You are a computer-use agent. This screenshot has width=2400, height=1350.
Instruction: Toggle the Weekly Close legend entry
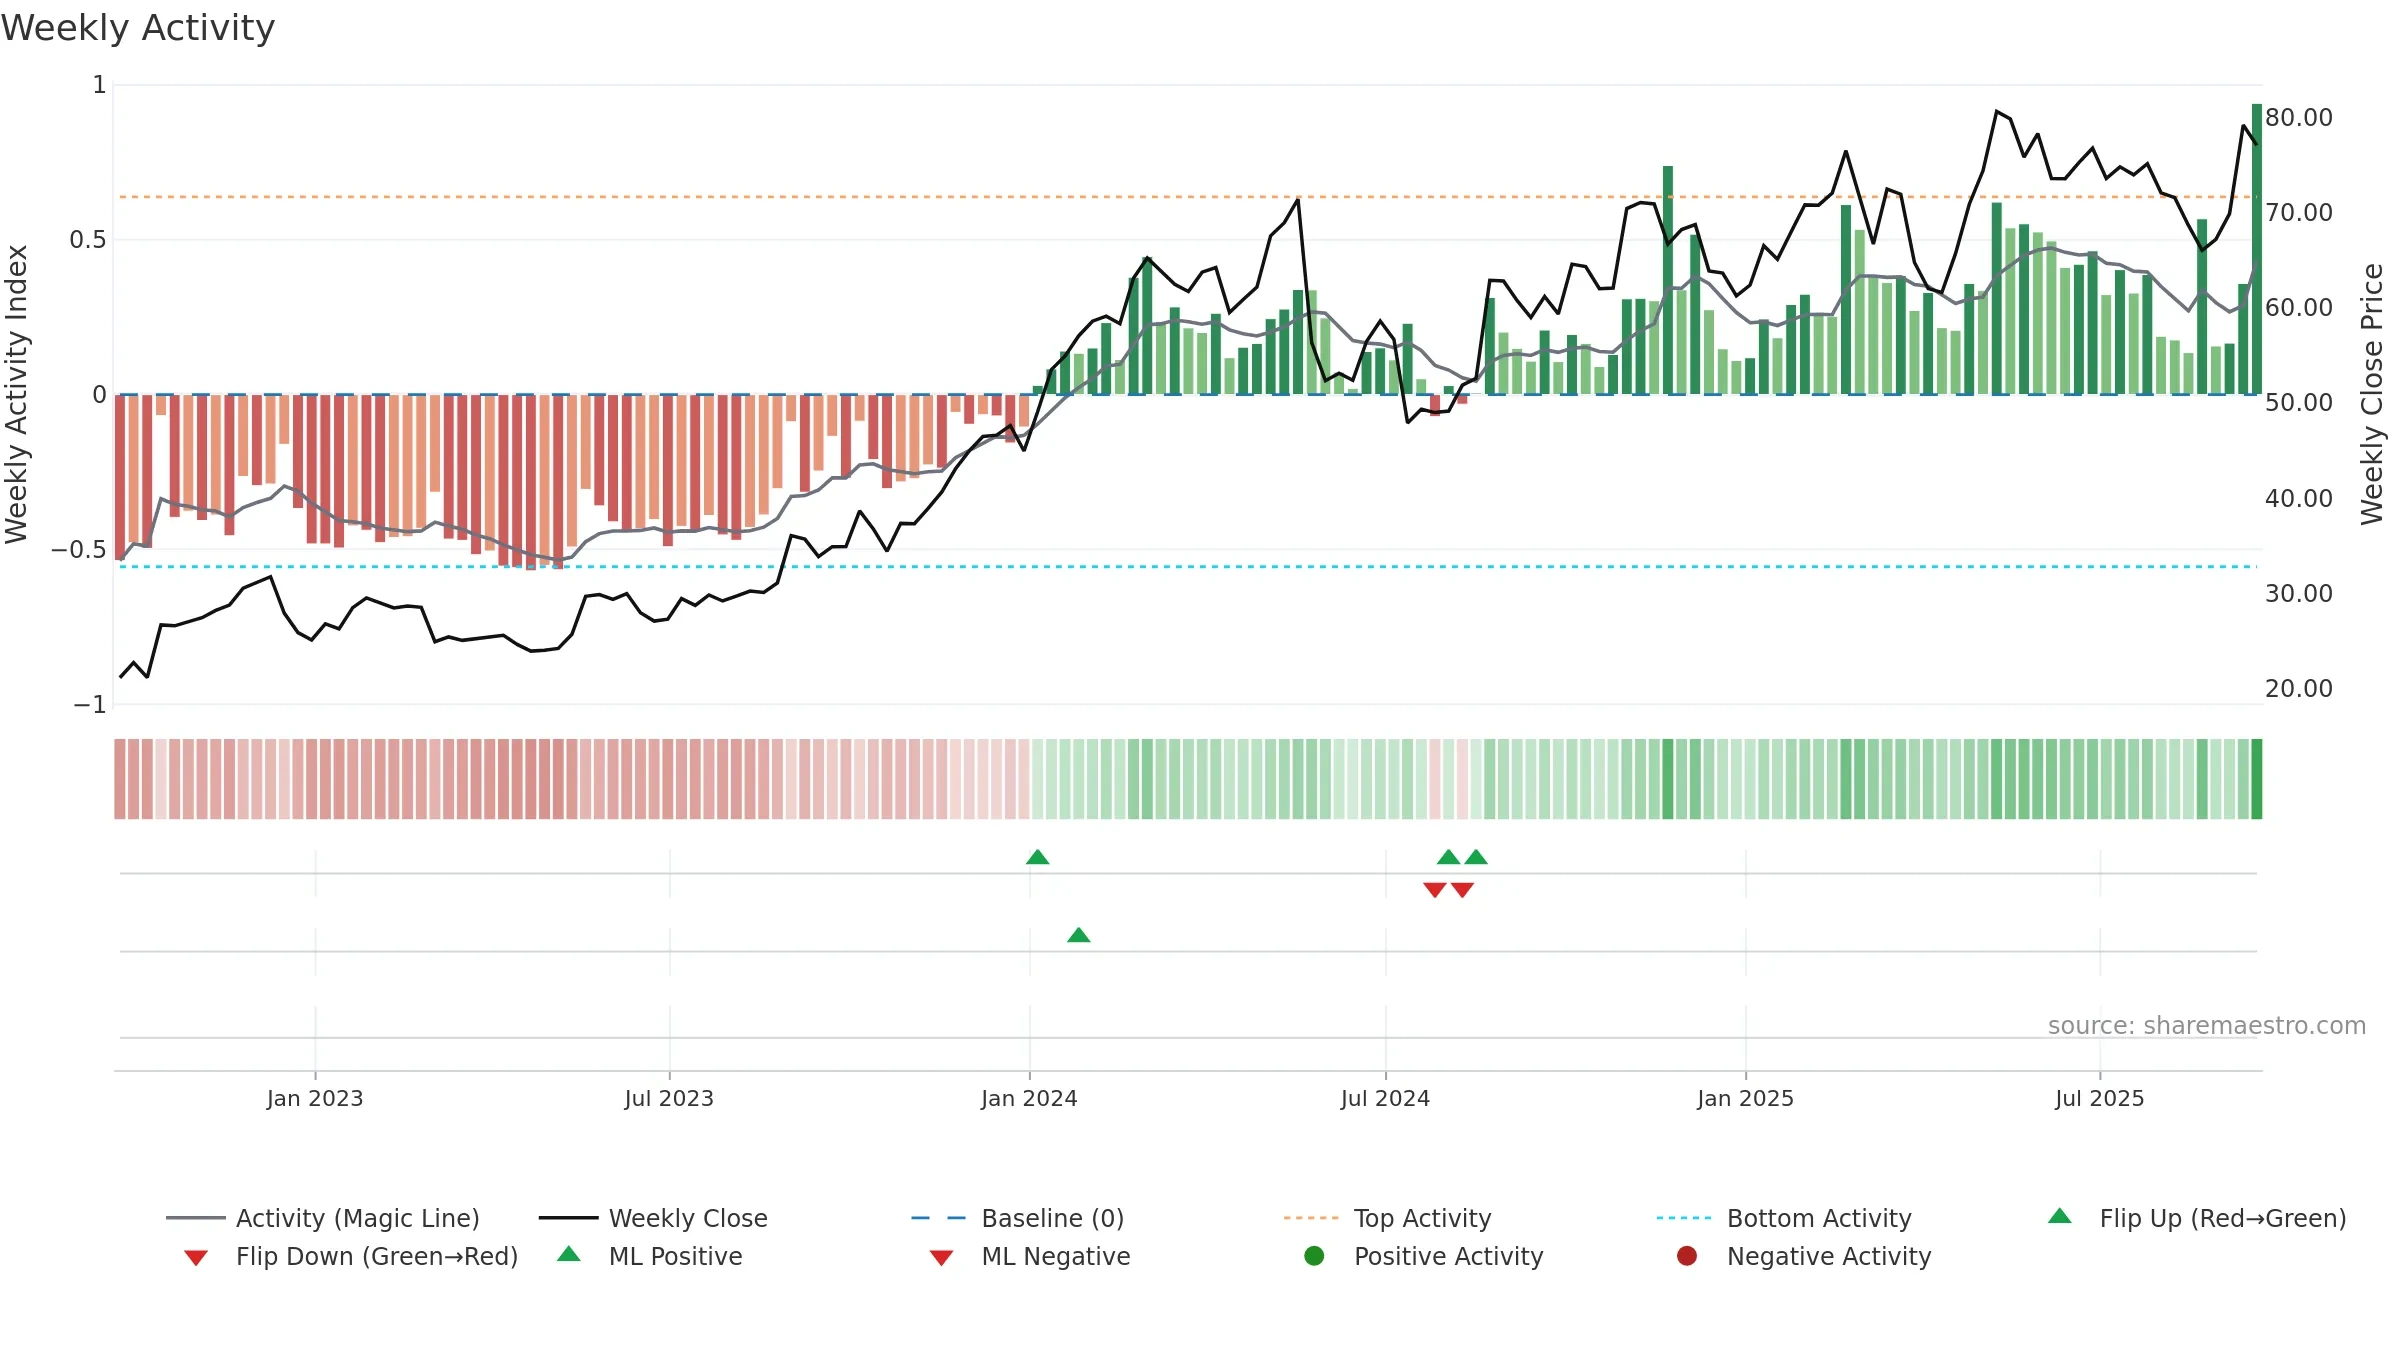653,1218
